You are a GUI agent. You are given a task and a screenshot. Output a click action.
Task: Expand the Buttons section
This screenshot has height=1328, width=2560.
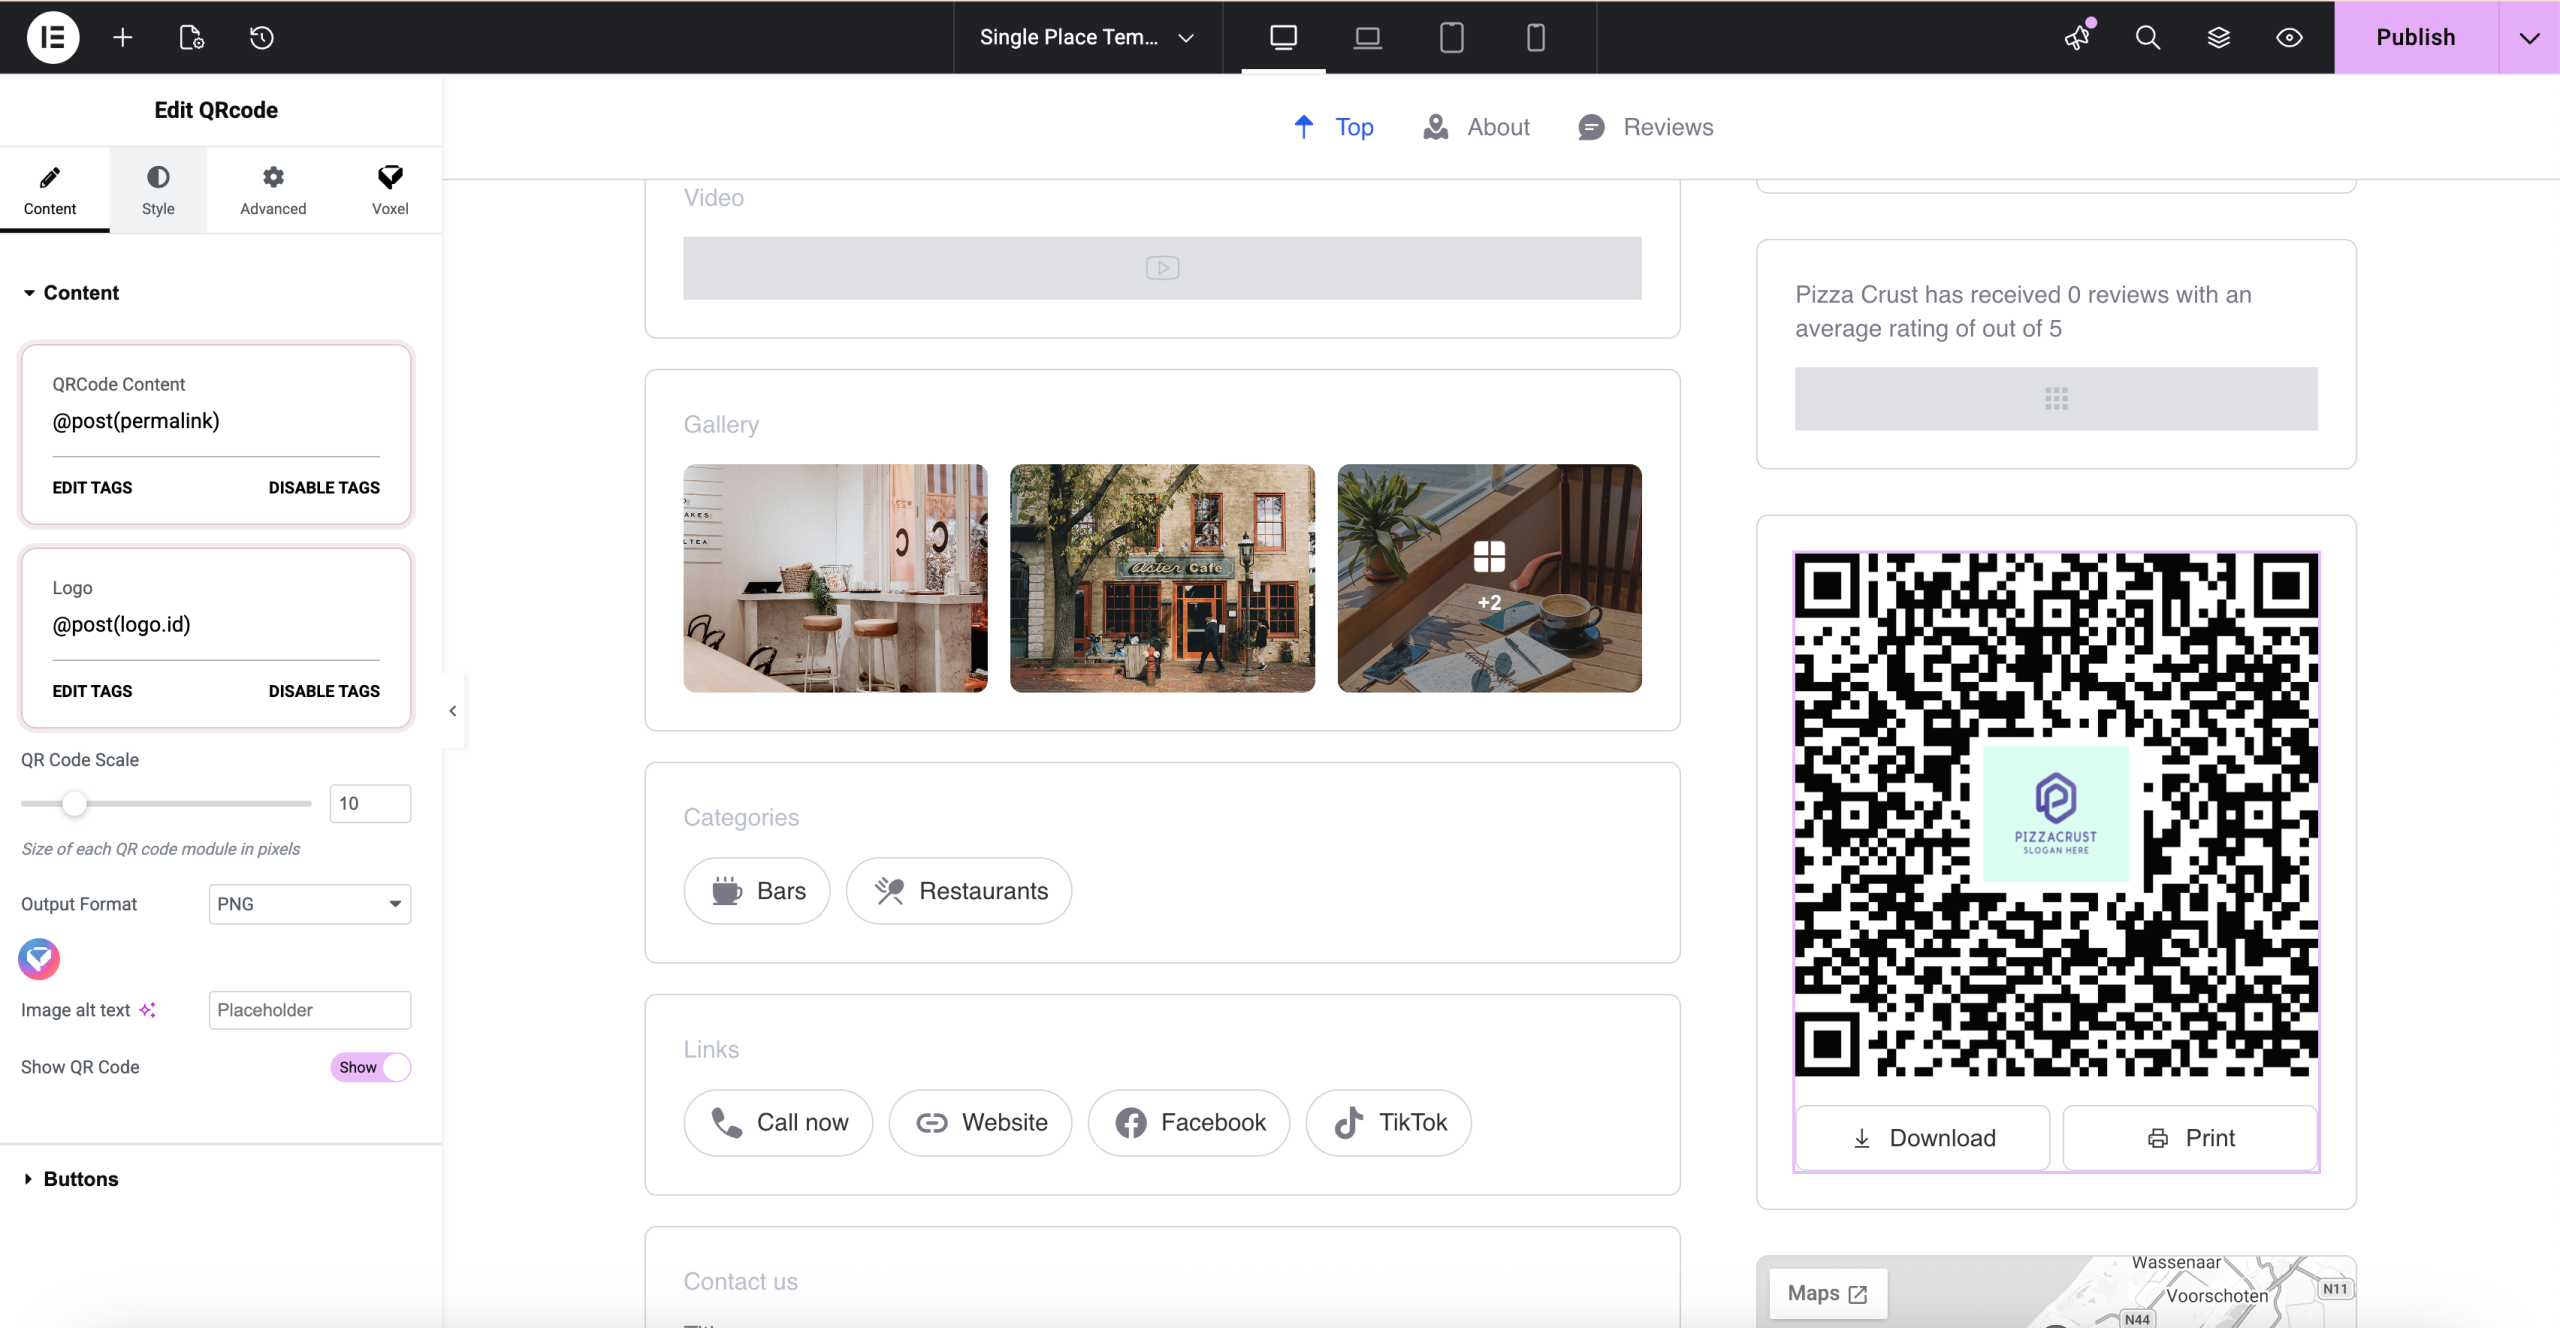(x=80, y=1179)
